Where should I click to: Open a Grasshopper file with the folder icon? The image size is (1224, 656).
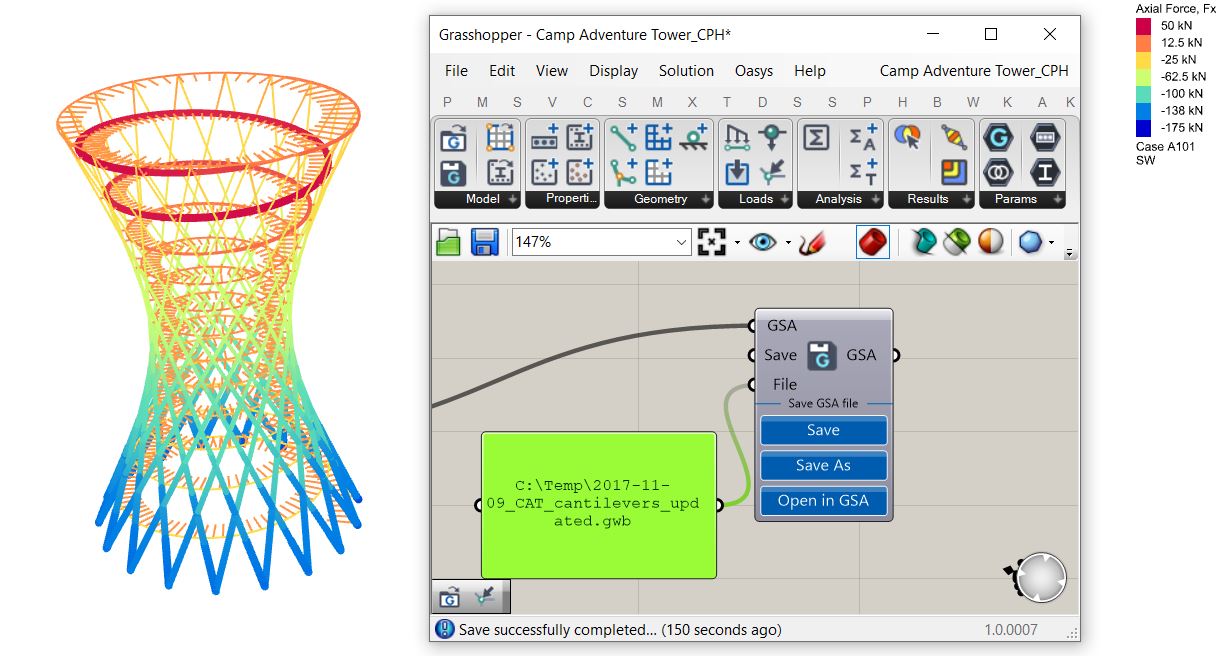click(446, 241)
